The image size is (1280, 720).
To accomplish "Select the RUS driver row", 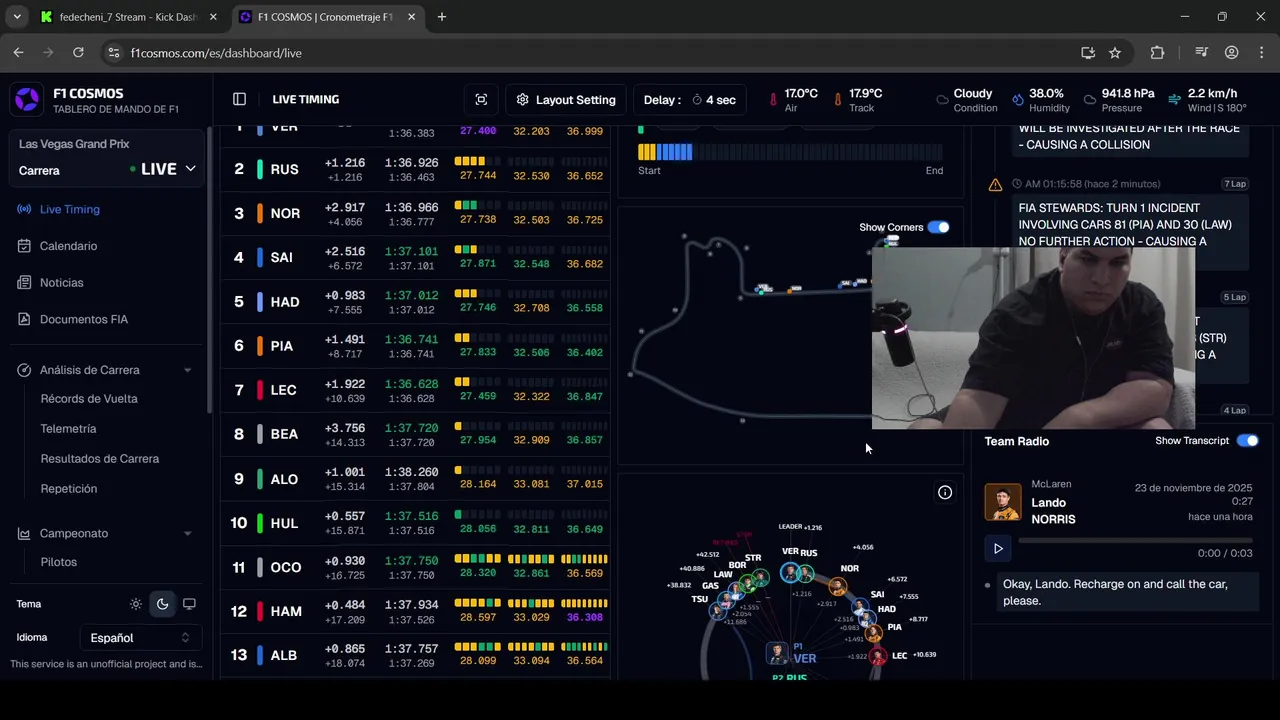I will [x=415, y=170].
